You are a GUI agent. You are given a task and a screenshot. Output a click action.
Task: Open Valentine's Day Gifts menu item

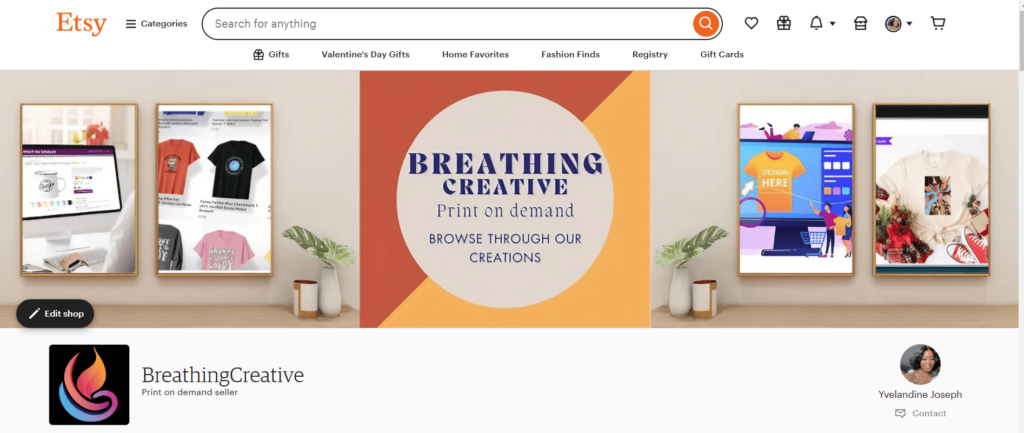pos(366,54)
